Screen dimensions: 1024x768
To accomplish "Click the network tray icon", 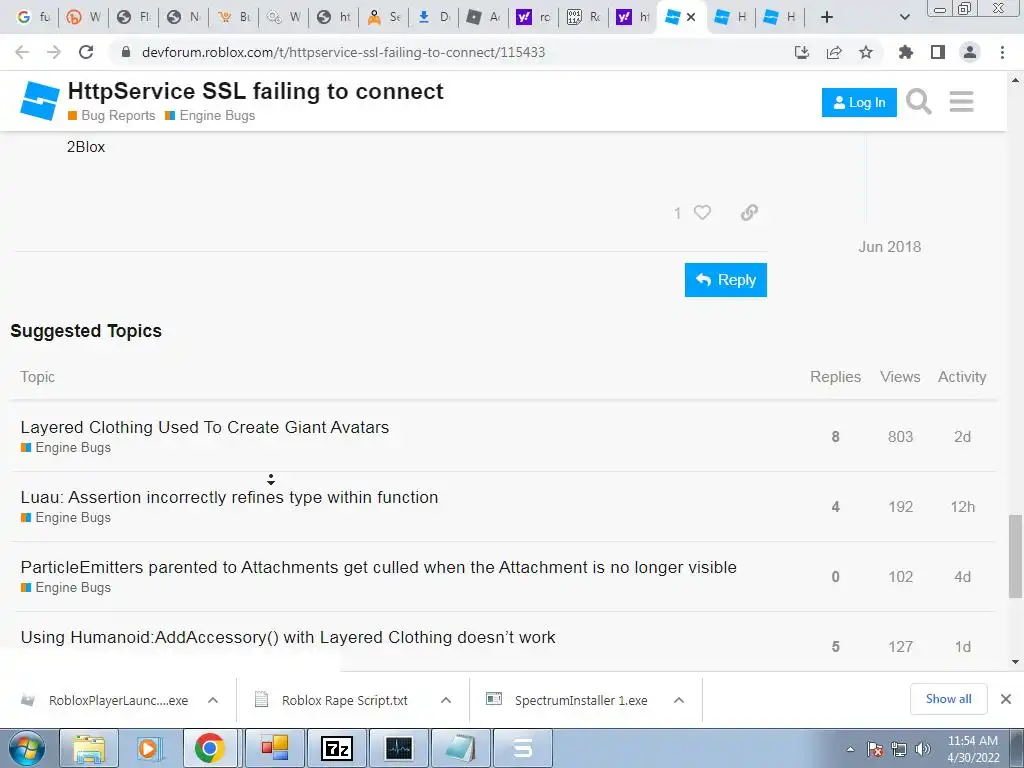I will click(899, 749).
